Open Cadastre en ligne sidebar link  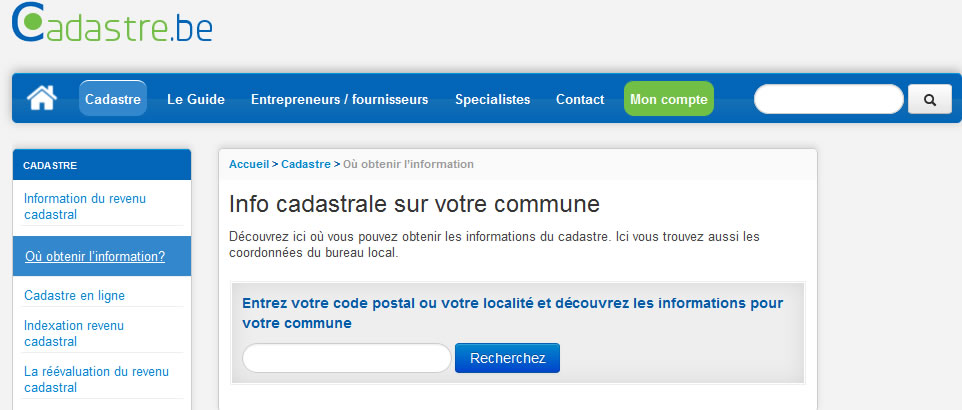click(x=74, y=295)
